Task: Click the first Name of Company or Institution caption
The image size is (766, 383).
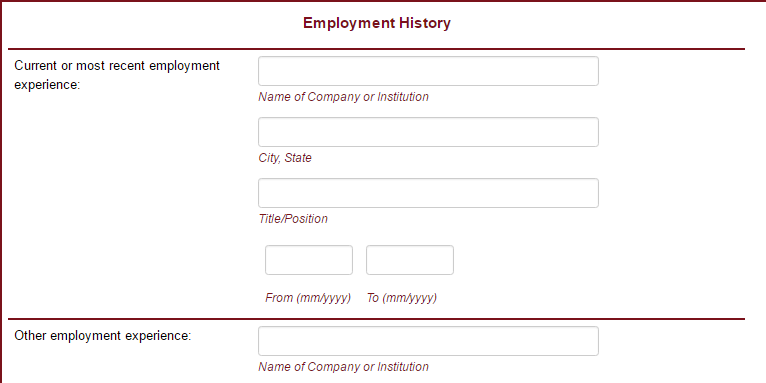Action: coord(343,97)
